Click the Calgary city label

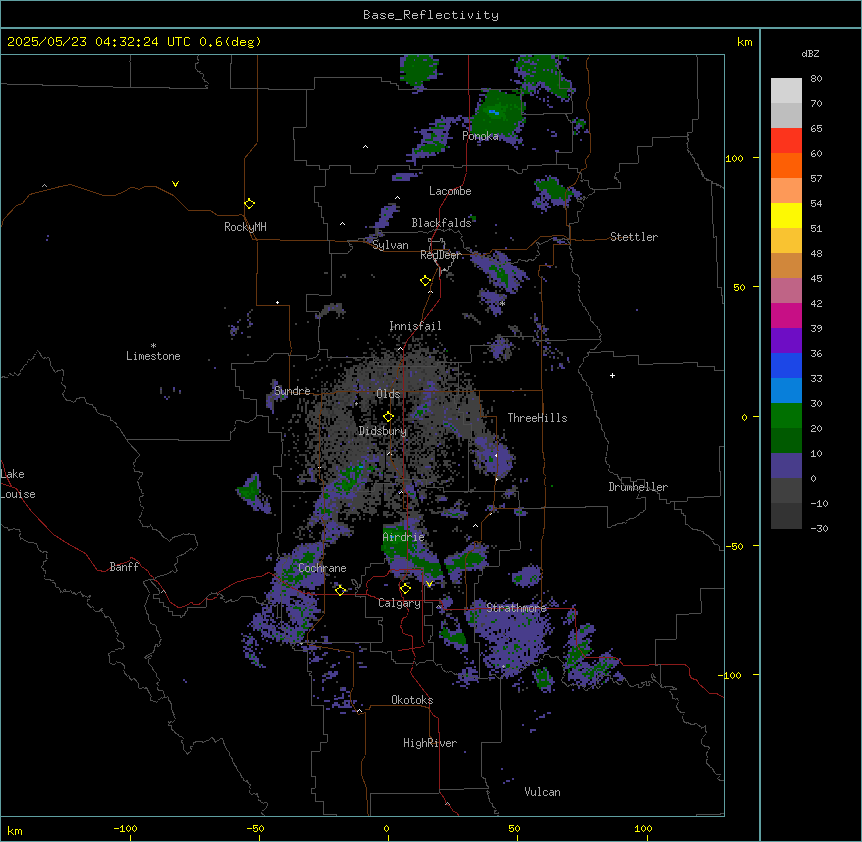pos(399,603)
